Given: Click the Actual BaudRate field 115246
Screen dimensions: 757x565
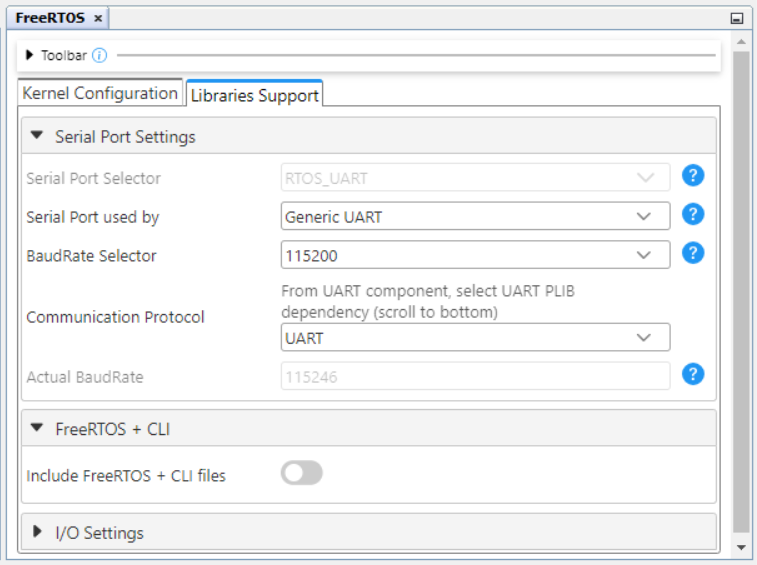Looking at the screenshot, I should [x=476, y=376].
